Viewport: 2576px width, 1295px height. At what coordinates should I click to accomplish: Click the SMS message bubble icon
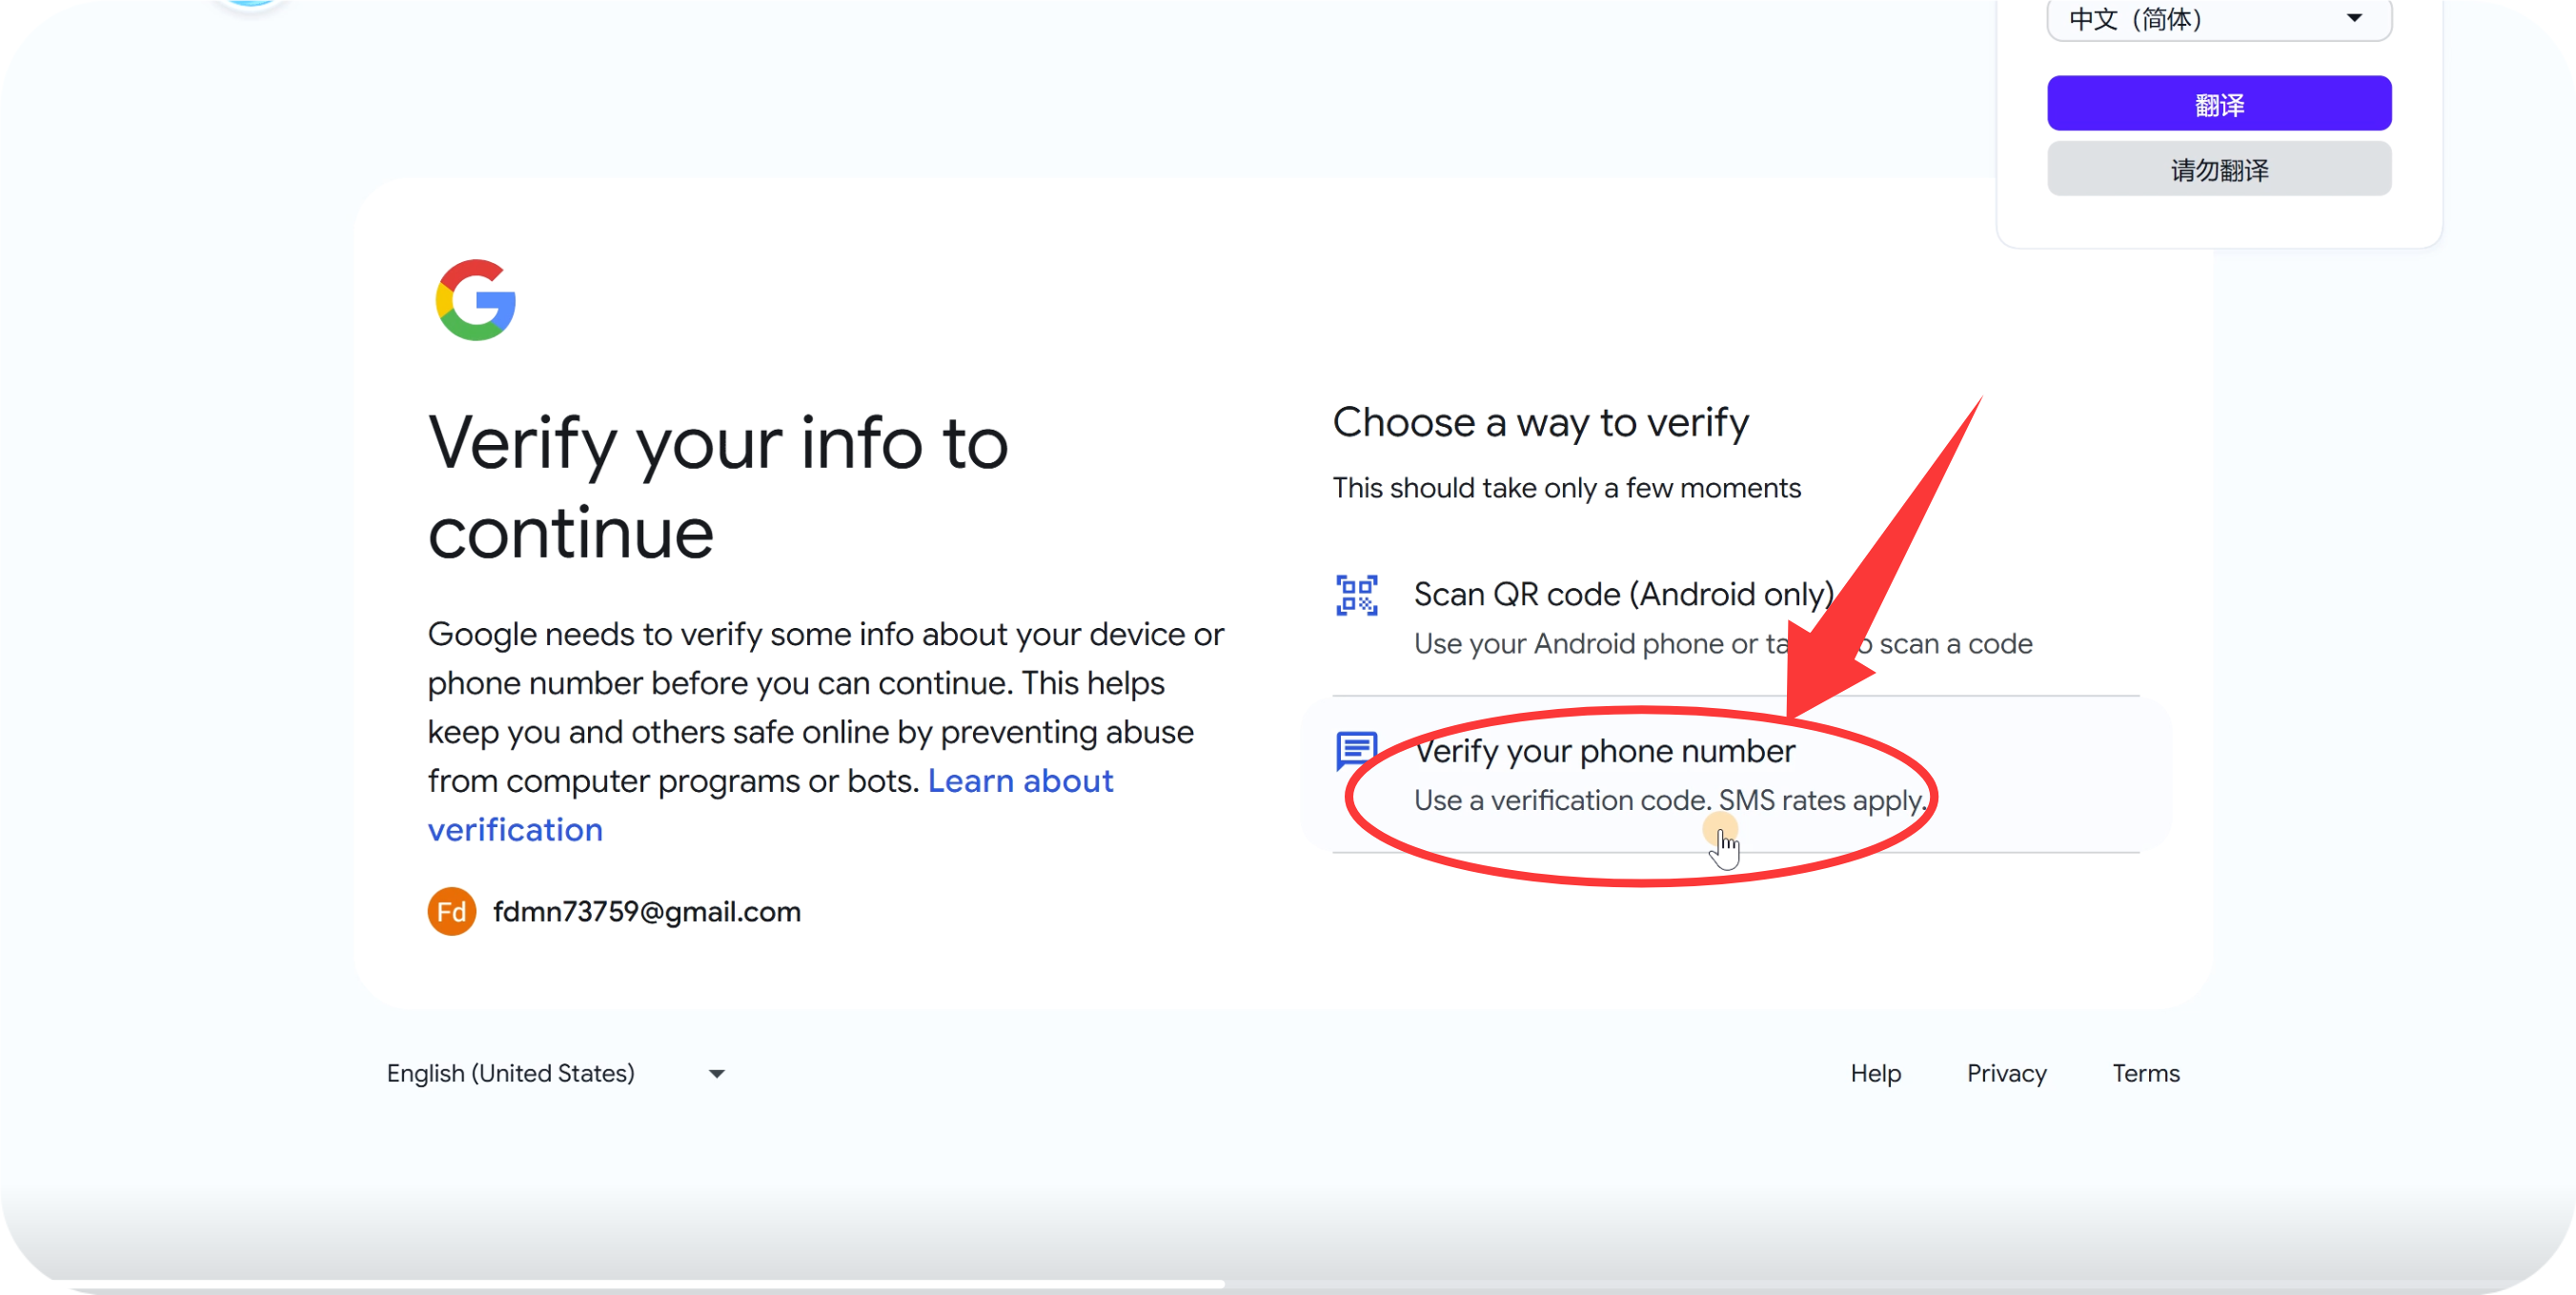pos(1356,750)
